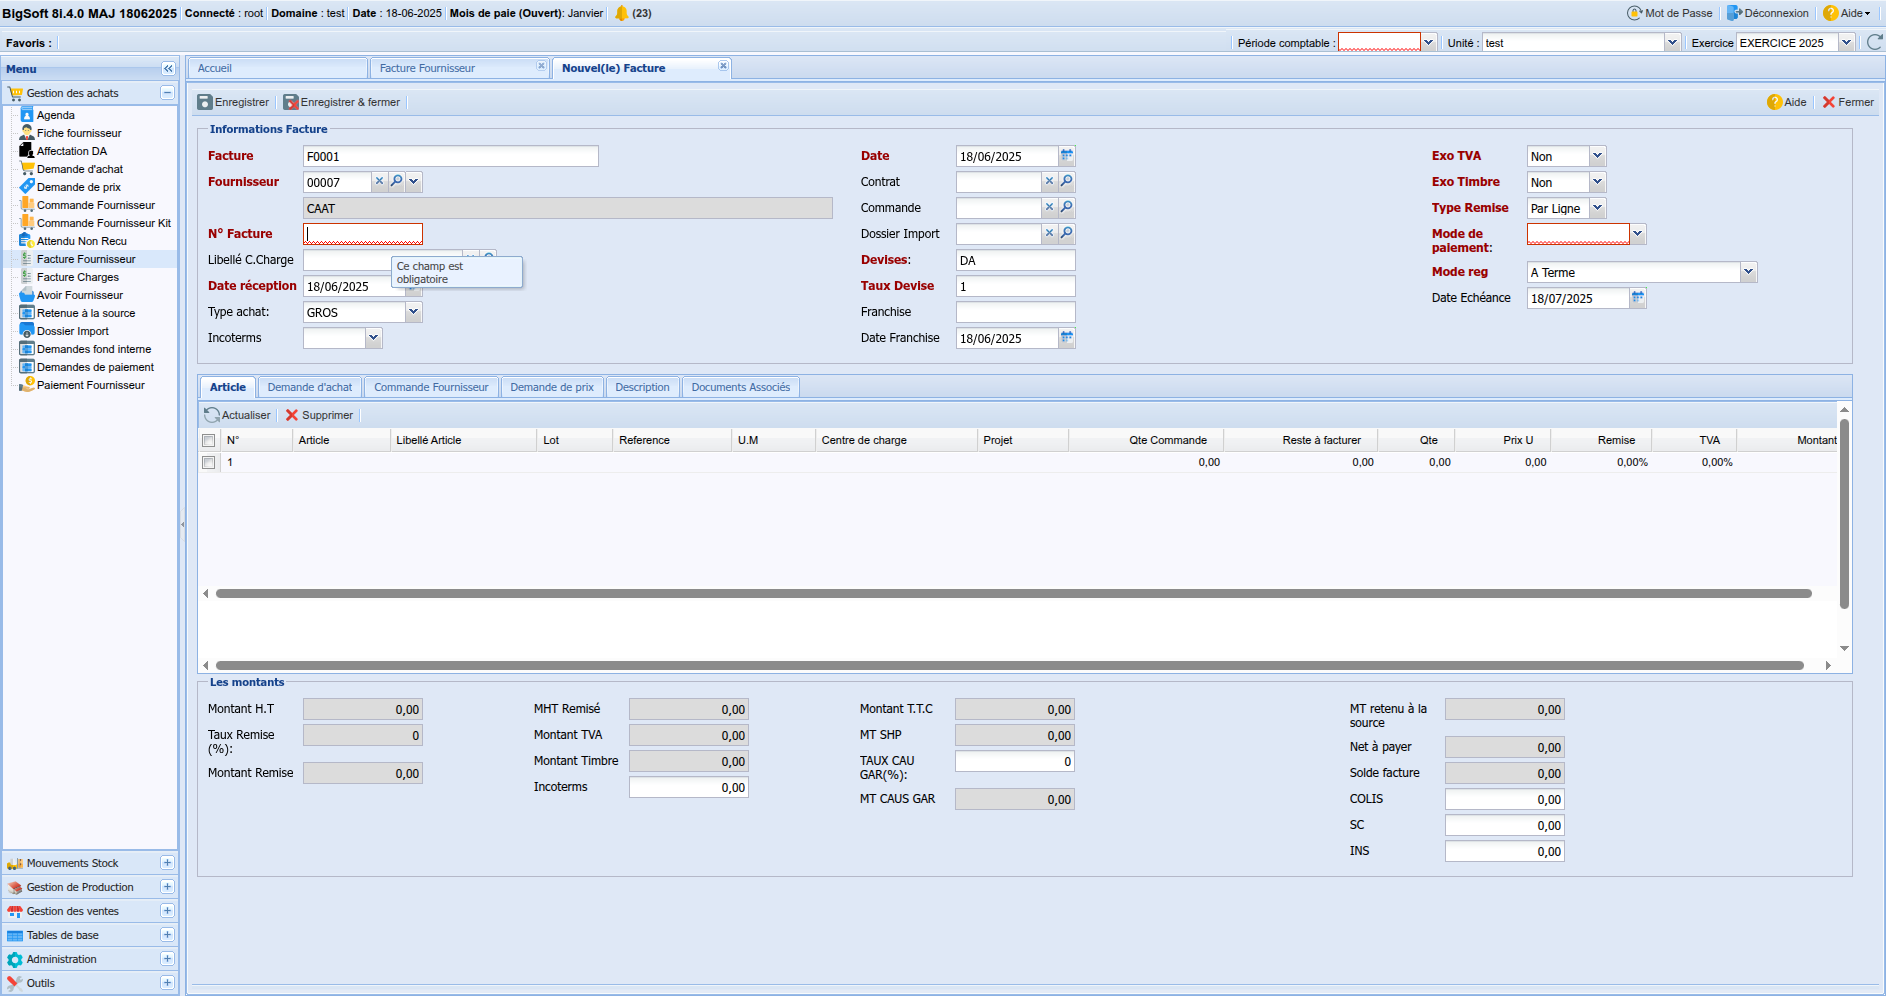Viewport: 1886px width, 996px height.
Task: Open the Unité dropdown
Action: pyautogui.click(x=1672, y=42)
